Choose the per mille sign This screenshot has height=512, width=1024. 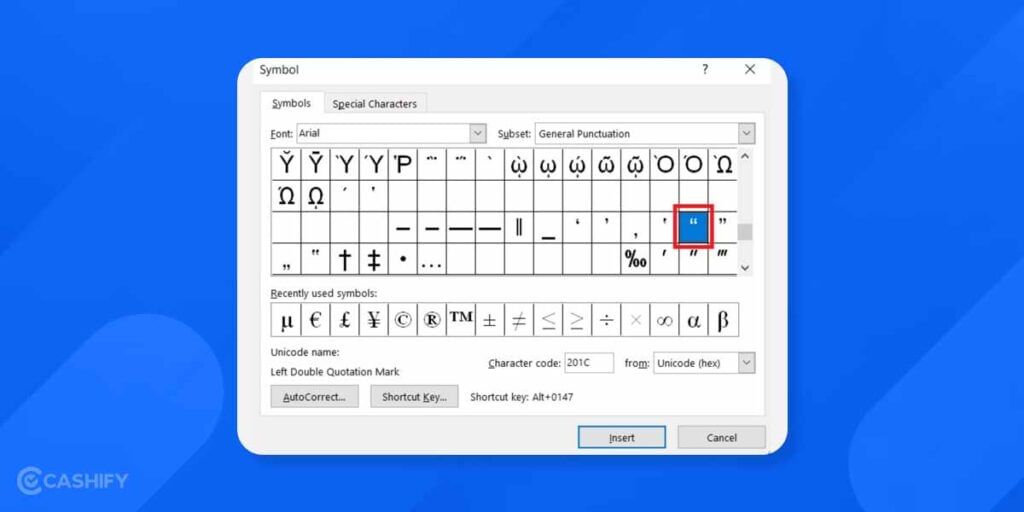pos(635,259)
